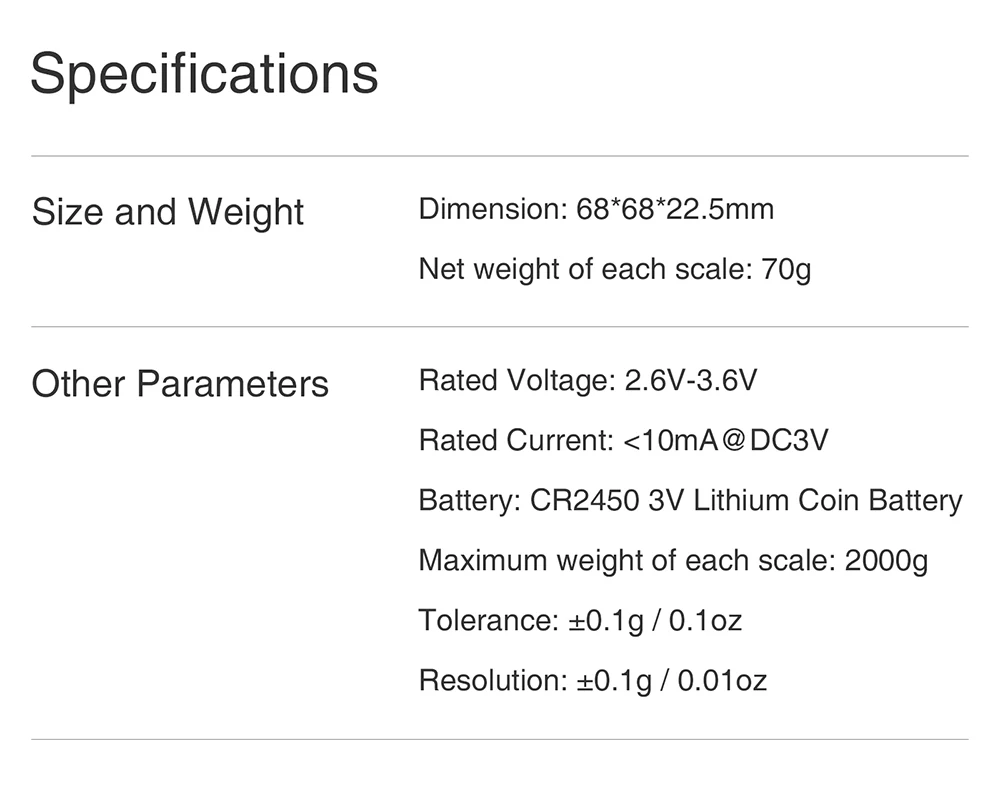The height and width of the screenshot is (791, 1000).
Task: Select the ±0.1g / 0.1oz tolerance value
Action: point(655,621)
